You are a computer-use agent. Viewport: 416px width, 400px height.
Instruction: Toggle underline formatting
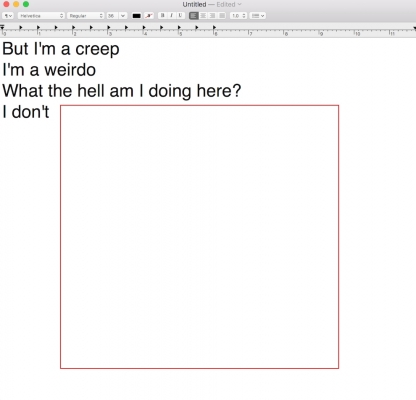pyautogui.click(x=180, y=16)
